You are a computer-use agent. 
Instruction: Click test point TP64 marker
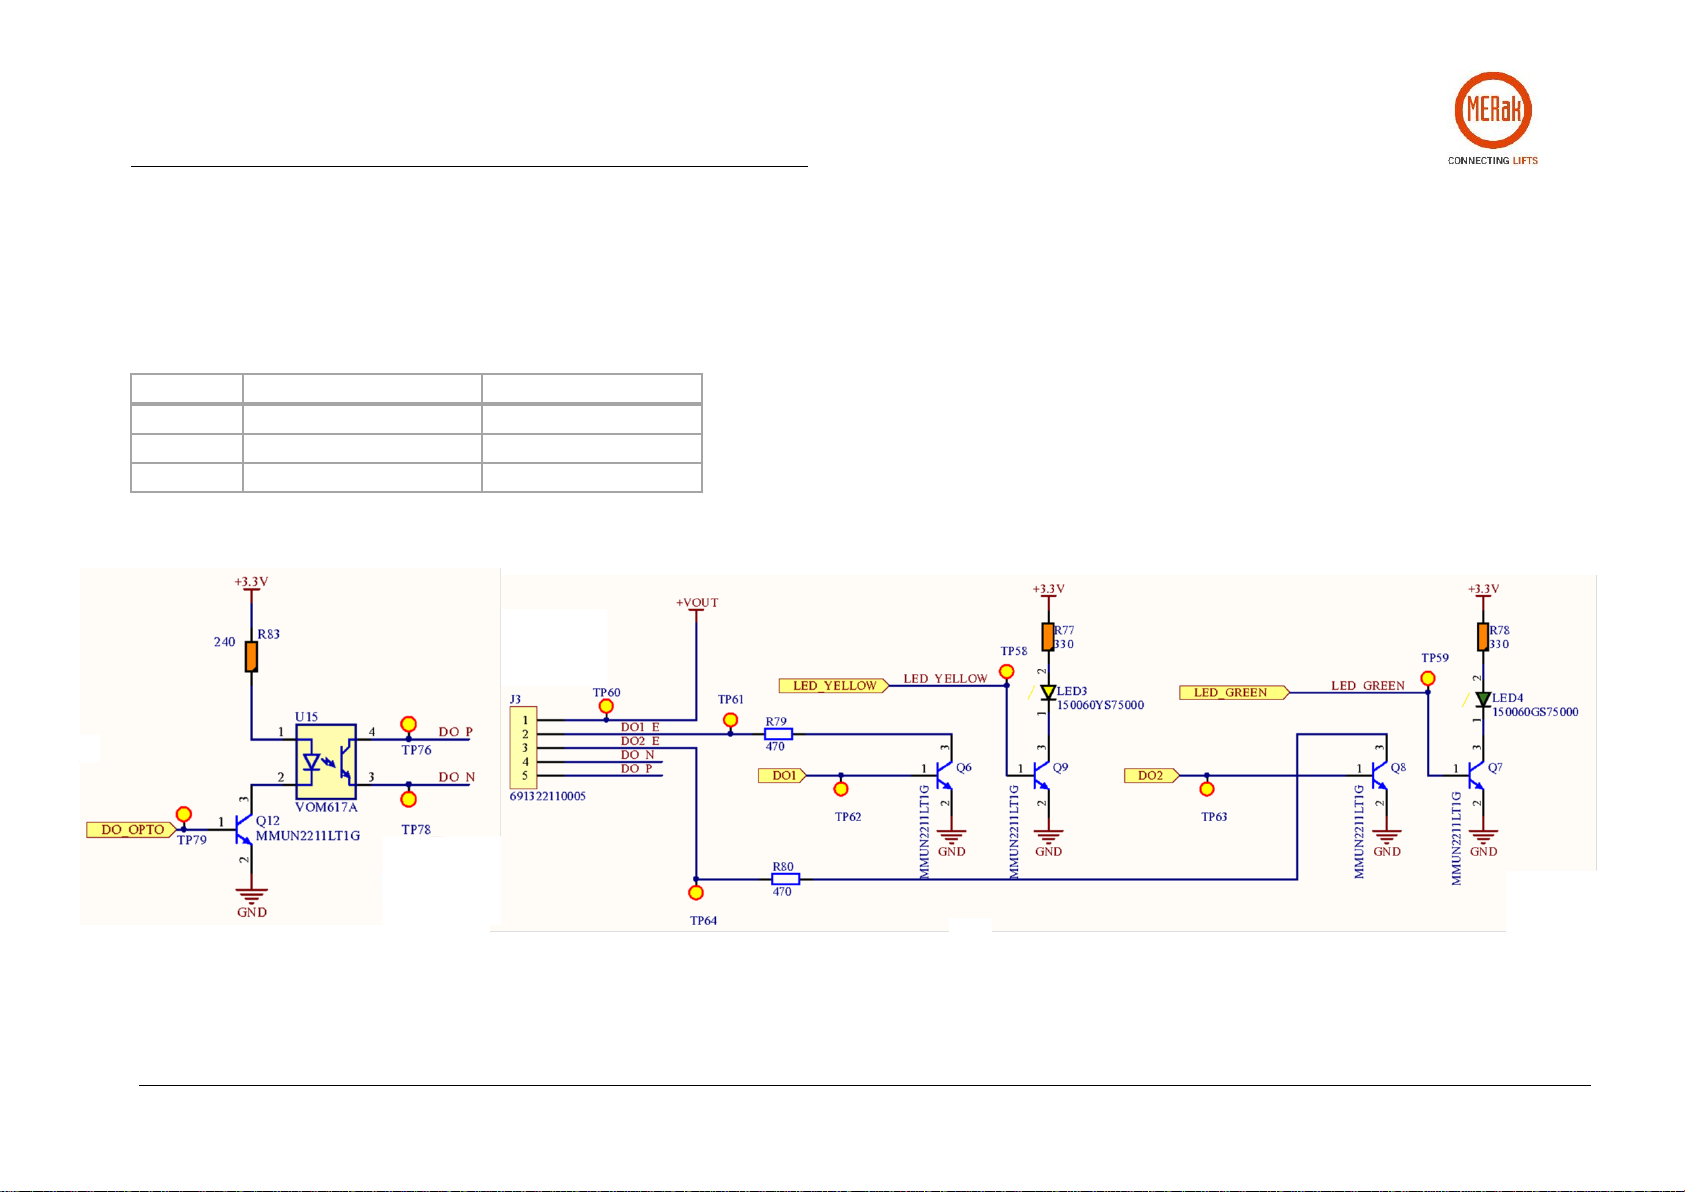tap(696, 893)
